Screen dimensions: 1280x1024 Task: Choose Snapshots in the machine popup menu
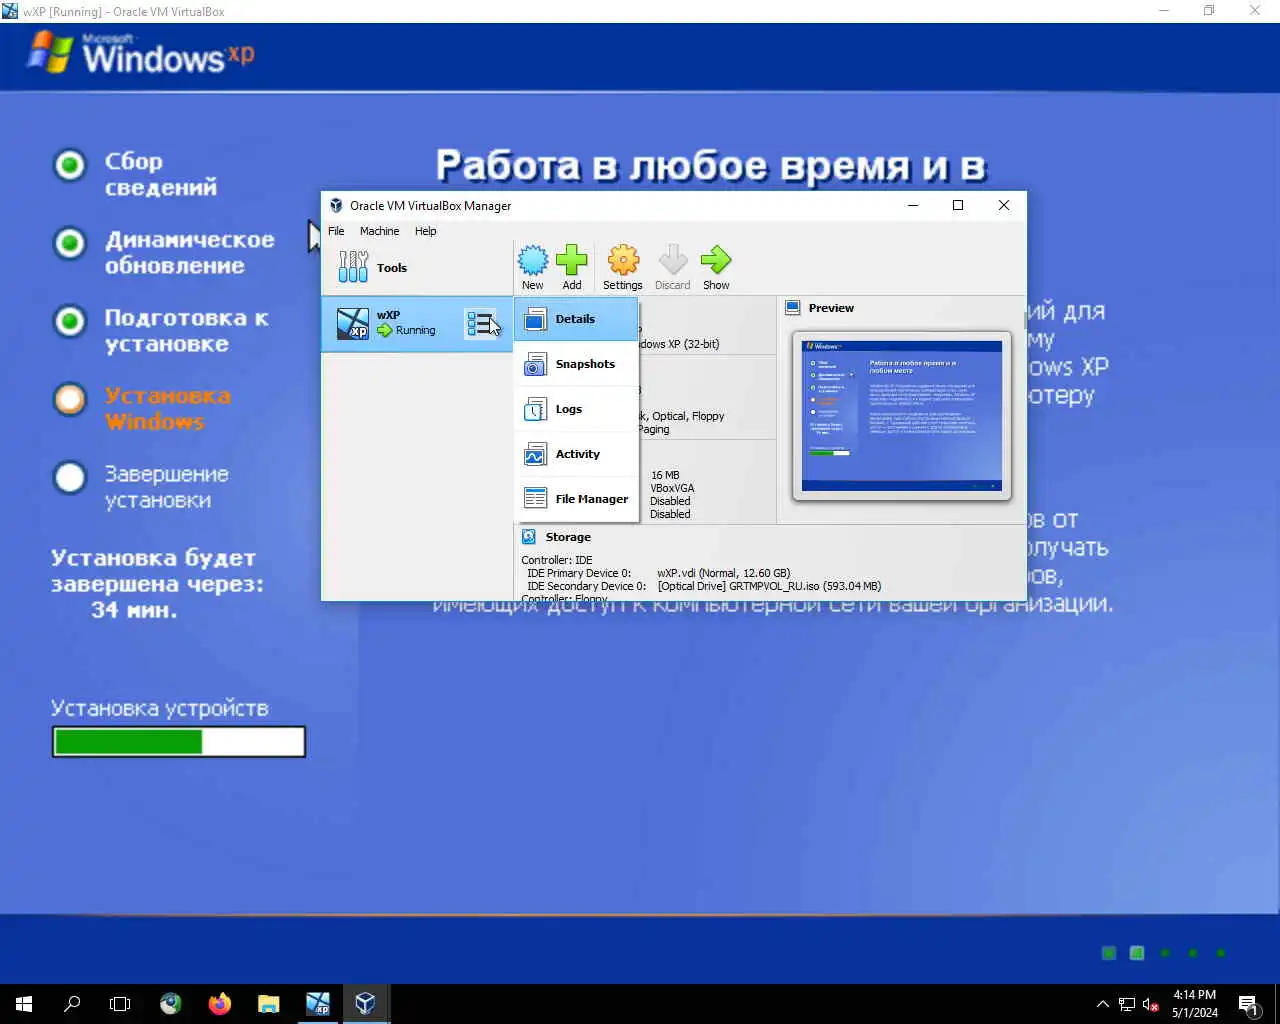[x=576, y=364]
